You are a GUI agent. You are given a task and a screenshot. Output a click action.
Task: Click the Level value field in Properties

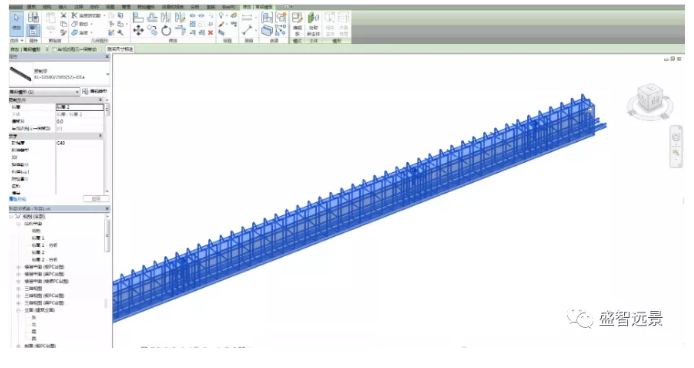click(x=80, y=107)
